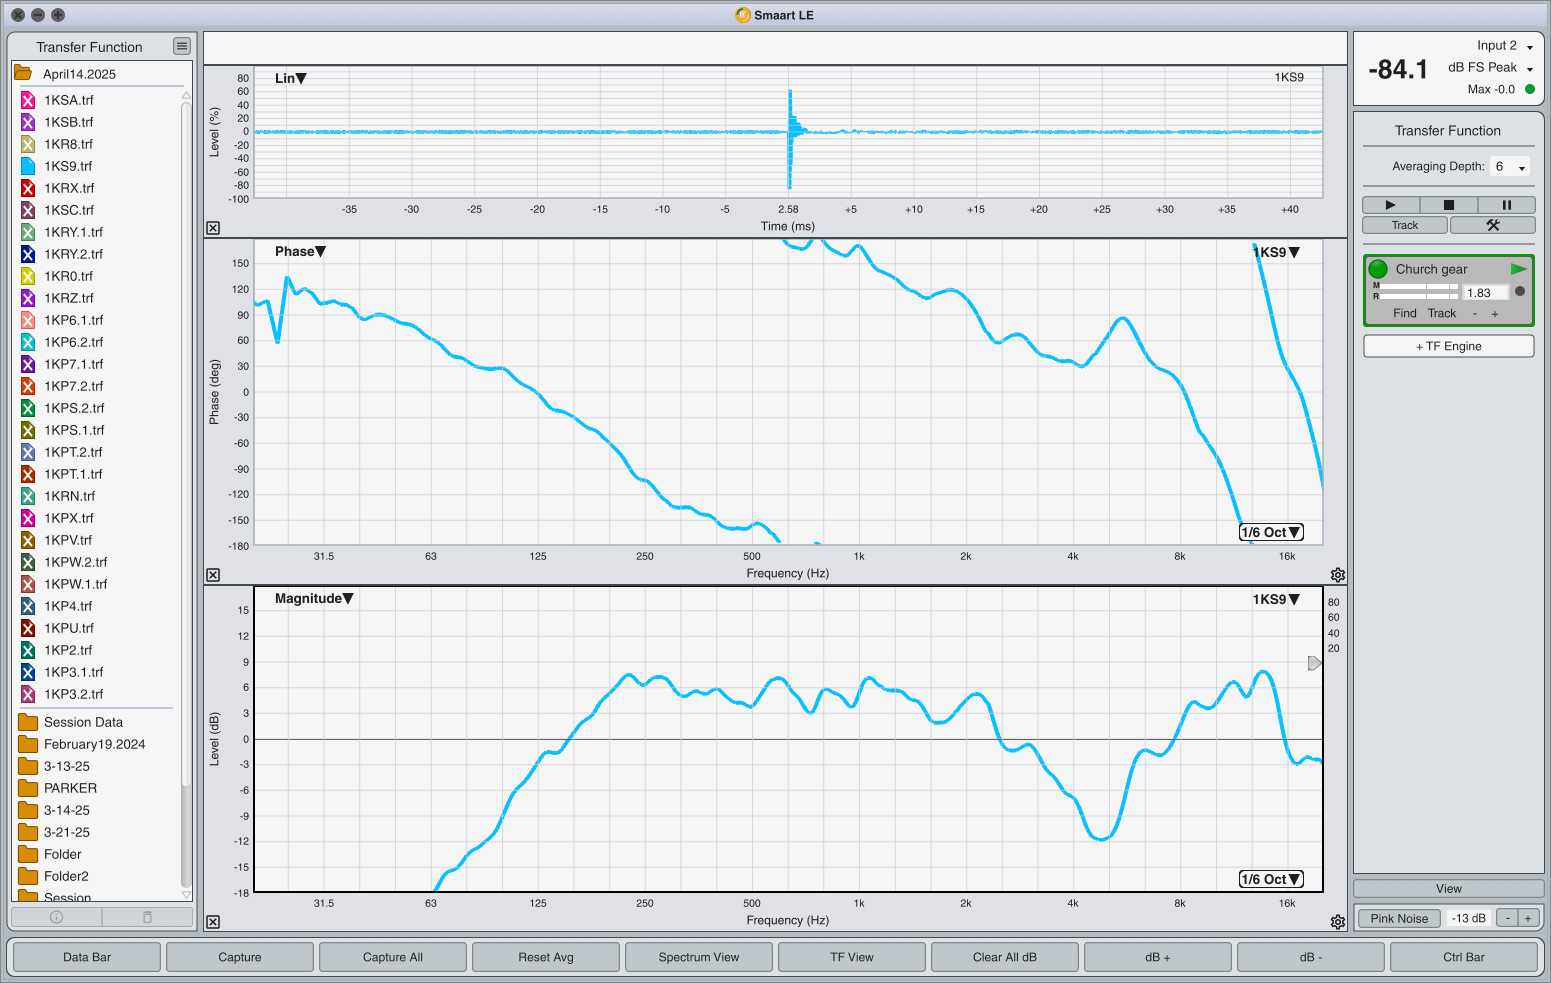1551x983 pixels.
Task: Click Find in the Church gear engine
Action: 1405,313
